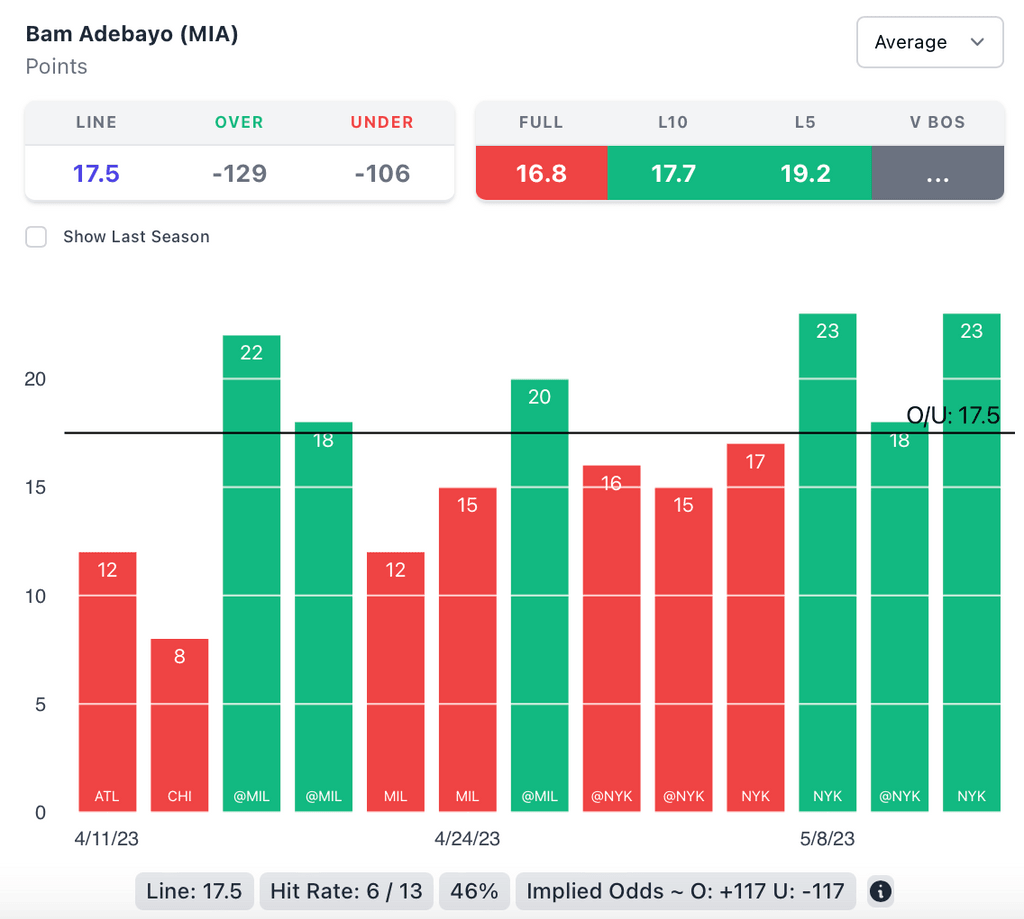Click the 5/8/23 date label
Viewport: 1024px width, 919px height.
click(x=827, y=839)
